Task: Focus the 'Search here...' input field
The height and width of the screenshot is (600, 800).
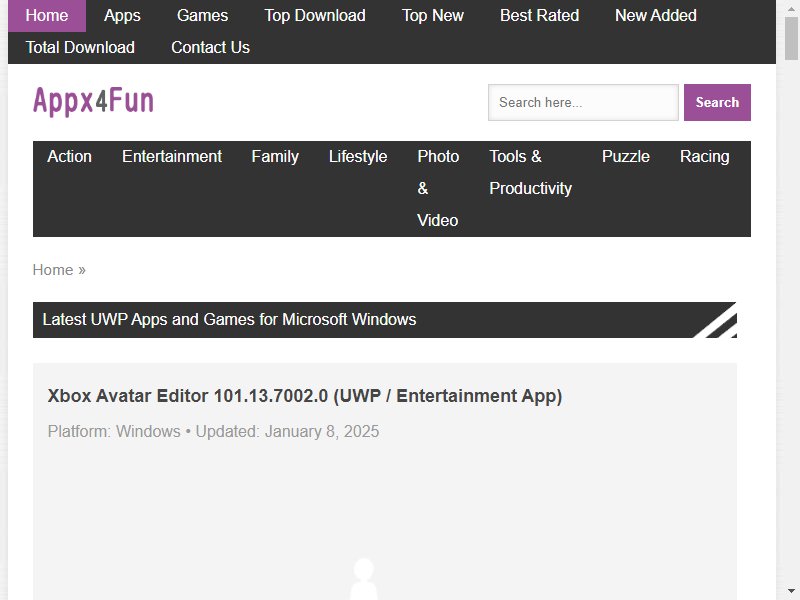Action: point(583,103)
